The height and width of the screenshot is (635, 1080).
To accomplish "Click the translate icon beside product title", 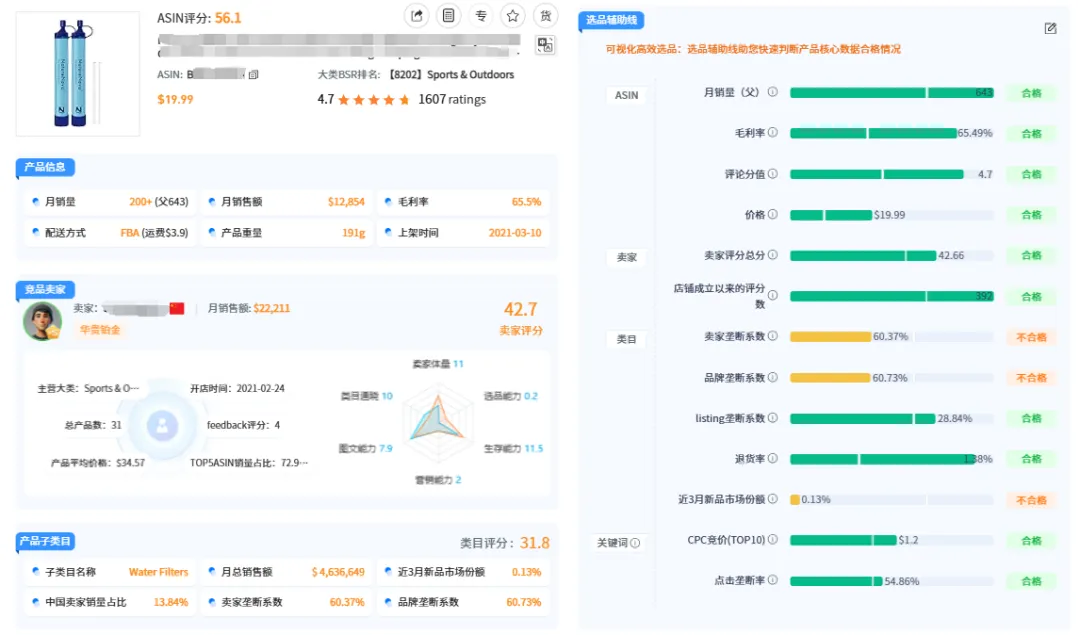I will [545, 45].
